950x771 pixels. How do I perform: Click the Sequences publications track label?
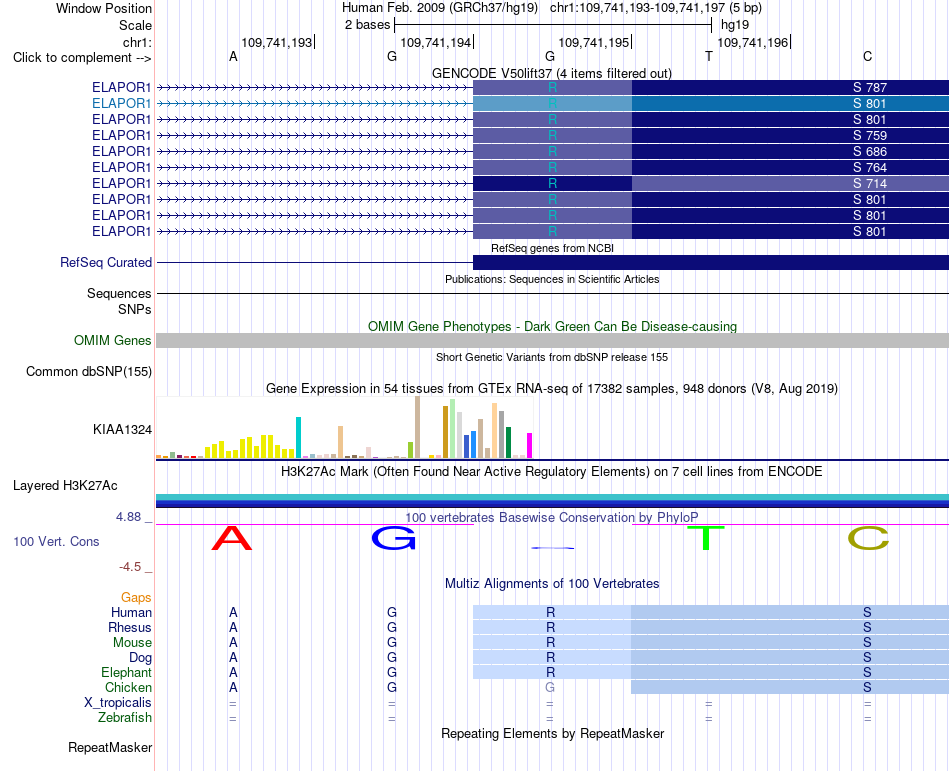click(x=119, y=294)
